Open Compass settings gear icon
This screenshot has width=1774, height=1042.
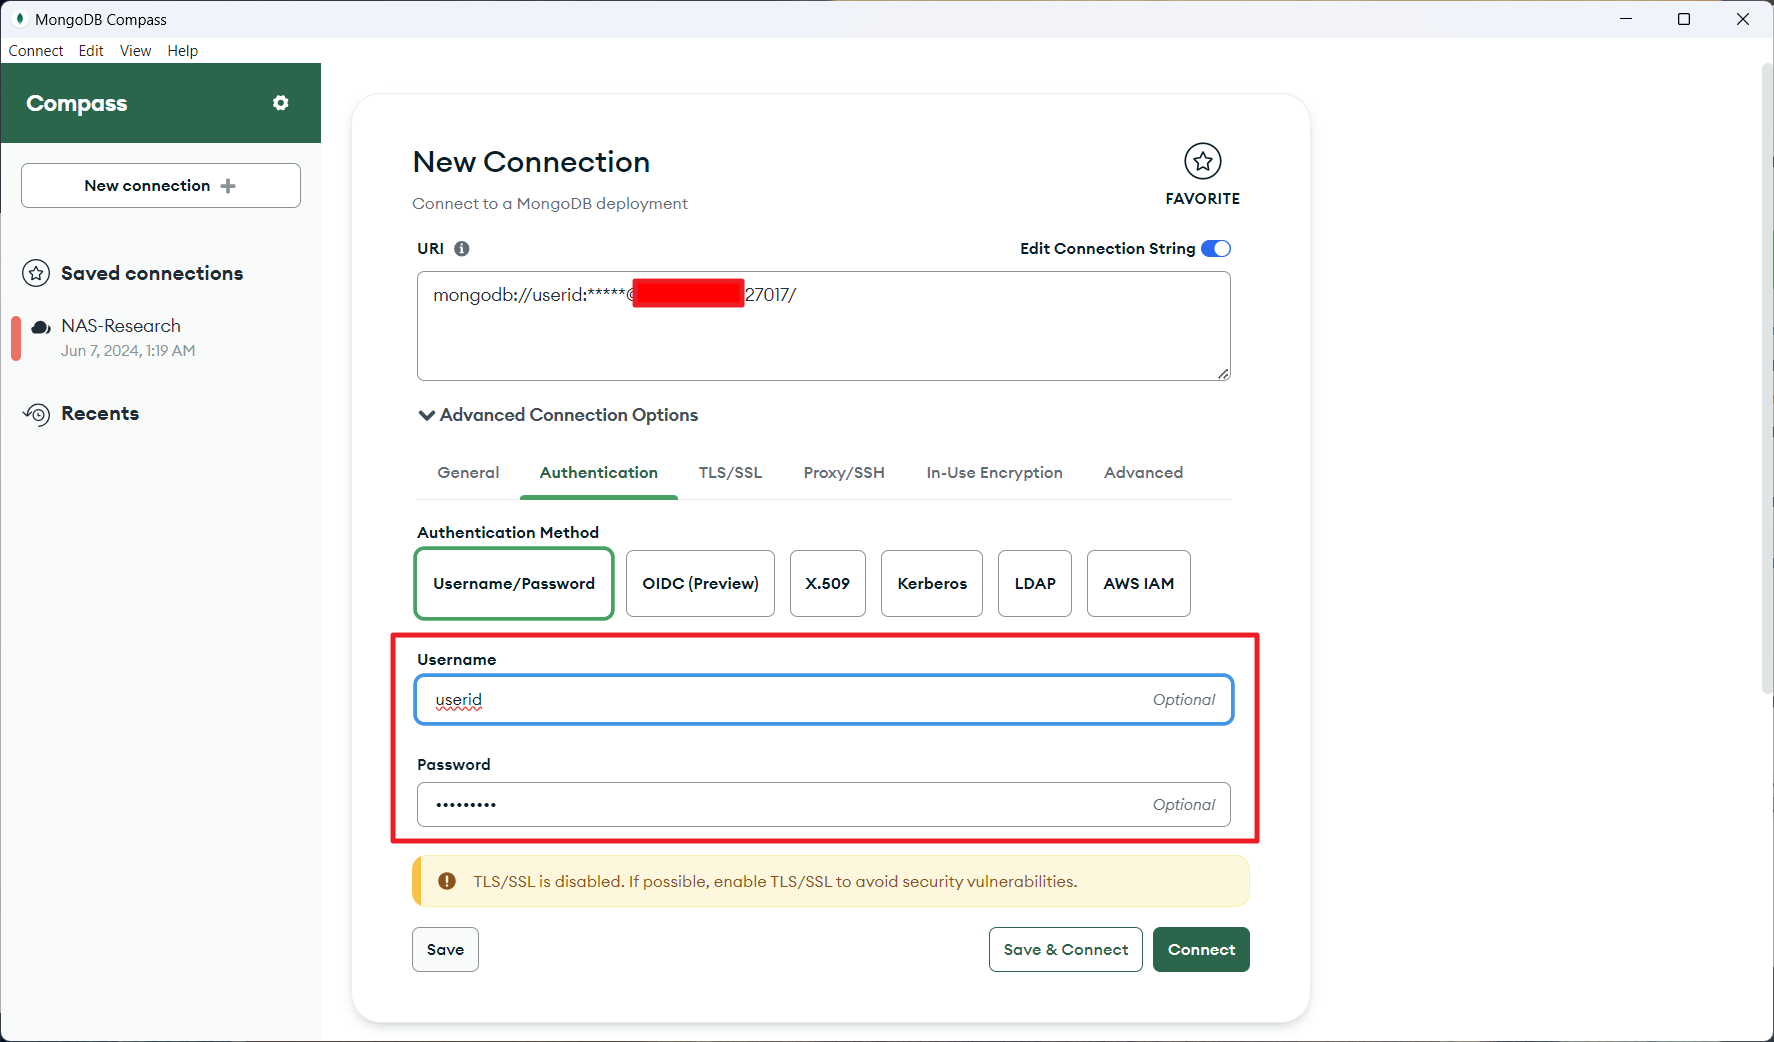281,103
